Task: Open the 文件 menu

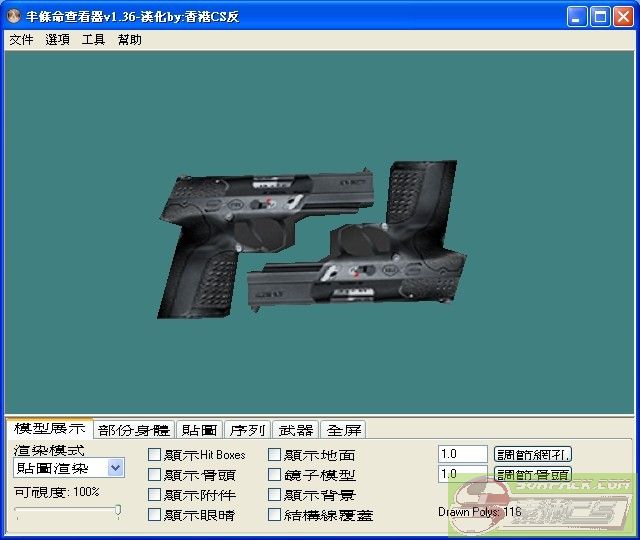Action: click(x=21, y=40)
